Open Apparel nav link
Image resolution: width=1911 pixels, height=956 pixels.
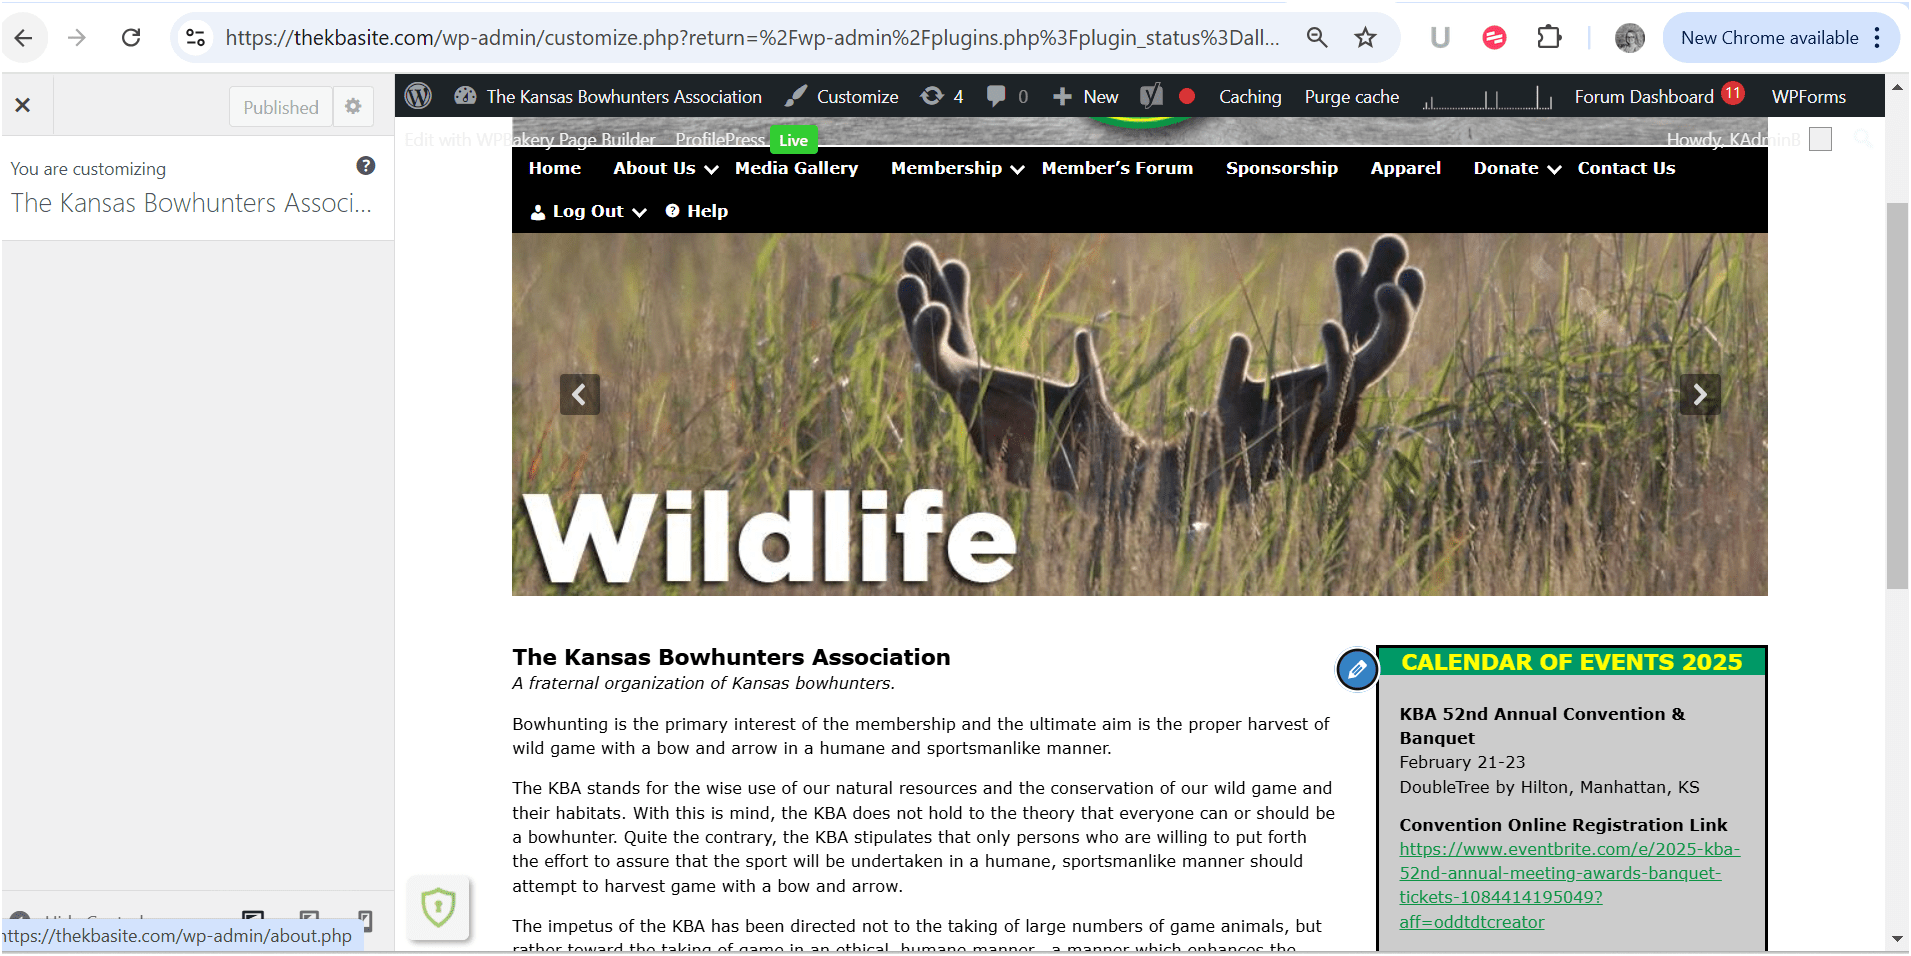click(1405, 168)
